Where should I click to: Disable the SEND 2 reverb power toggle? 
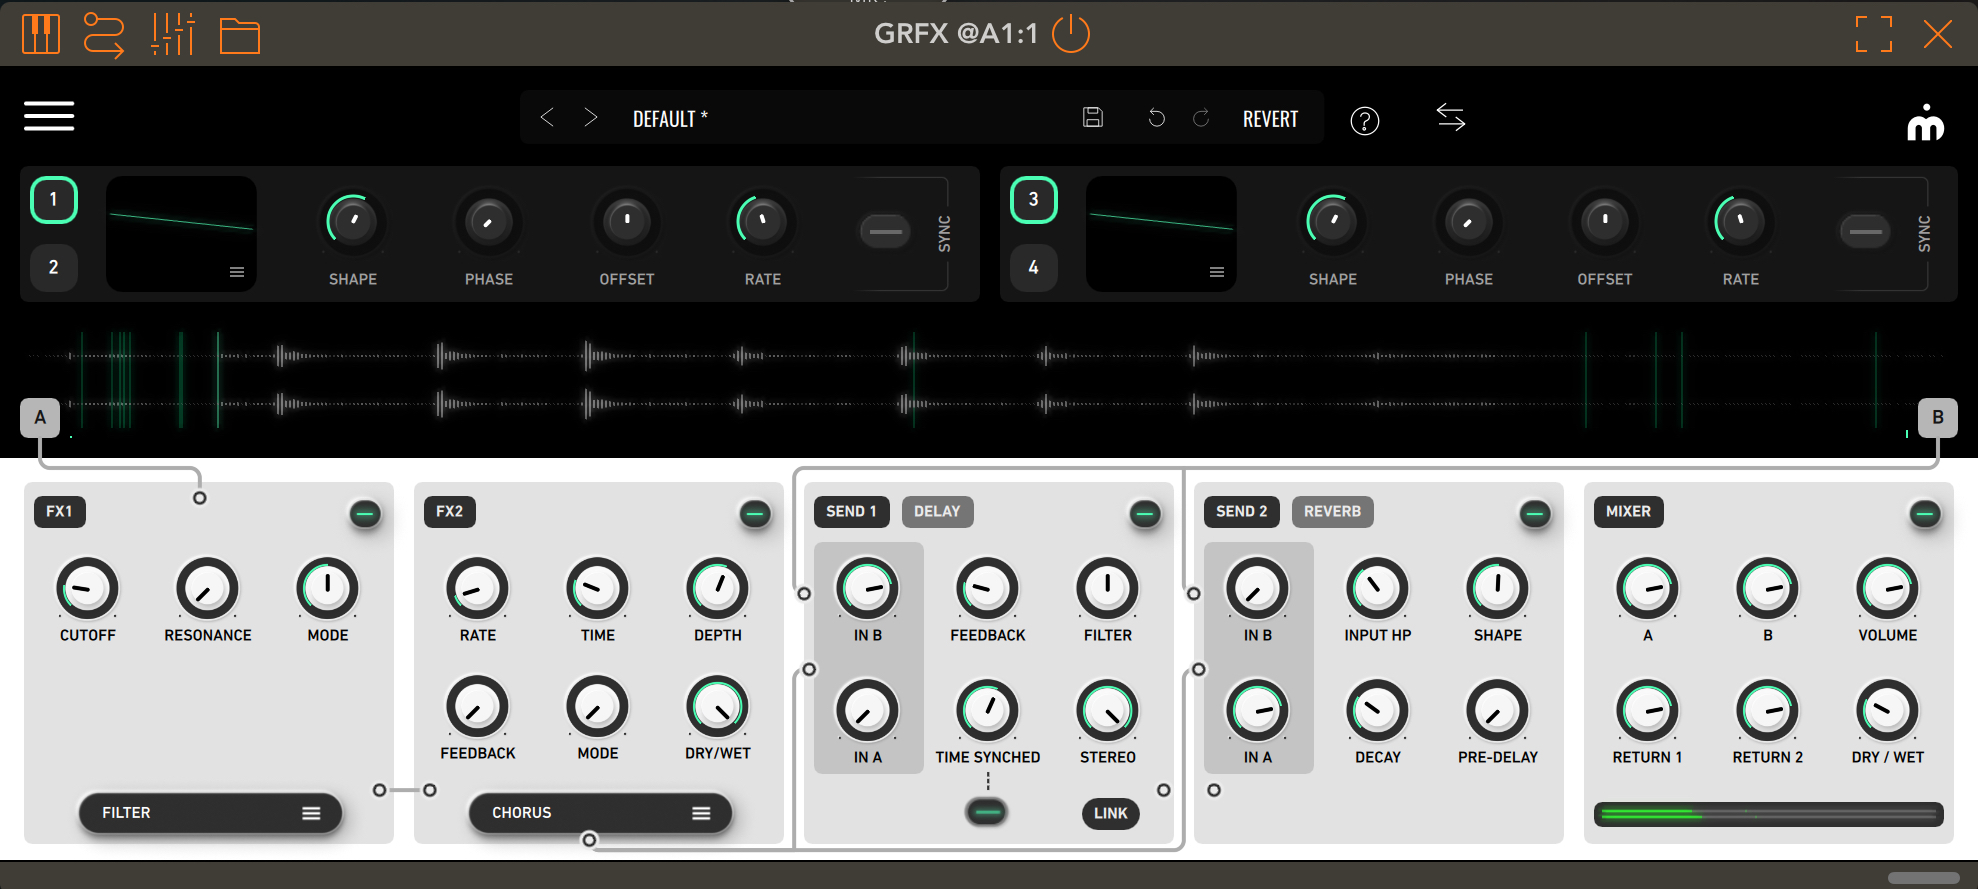(x=1534, y=514)
